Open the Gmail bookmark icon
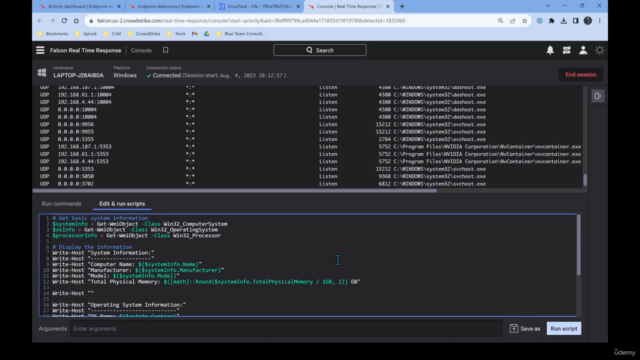This screenshot has width=640, height=360. (195, 33)
